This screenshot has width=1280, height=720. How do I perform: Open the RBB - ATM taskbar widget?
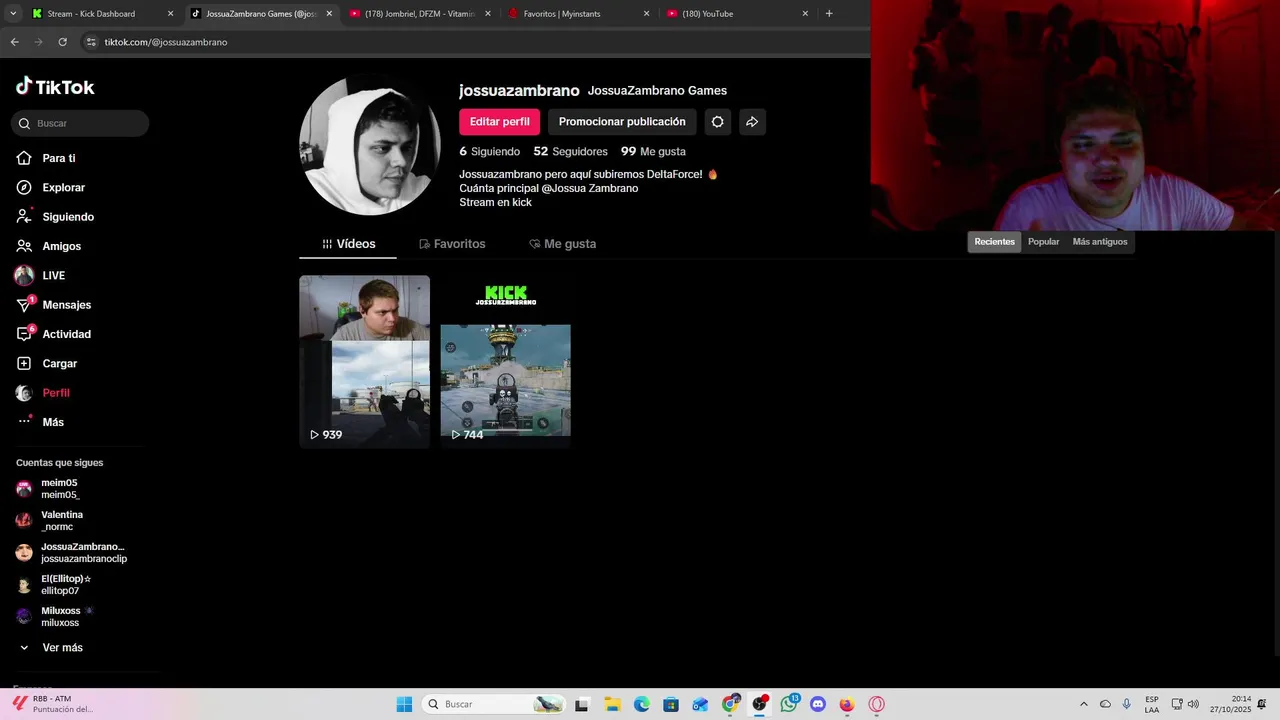pyautogui.click(x=55, y=704)
